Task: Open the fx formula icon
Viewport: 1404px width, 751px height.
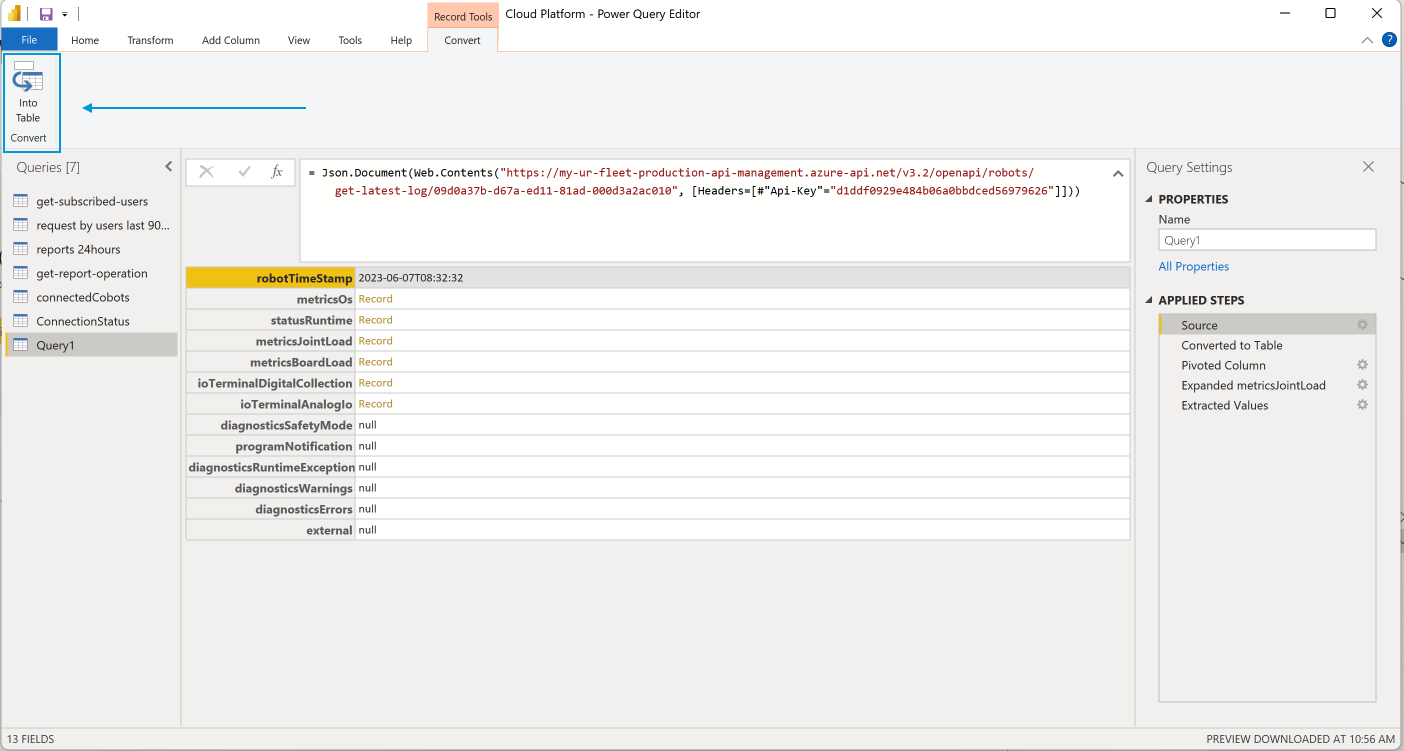Action: pyautogui.click(x=277, y=171)
